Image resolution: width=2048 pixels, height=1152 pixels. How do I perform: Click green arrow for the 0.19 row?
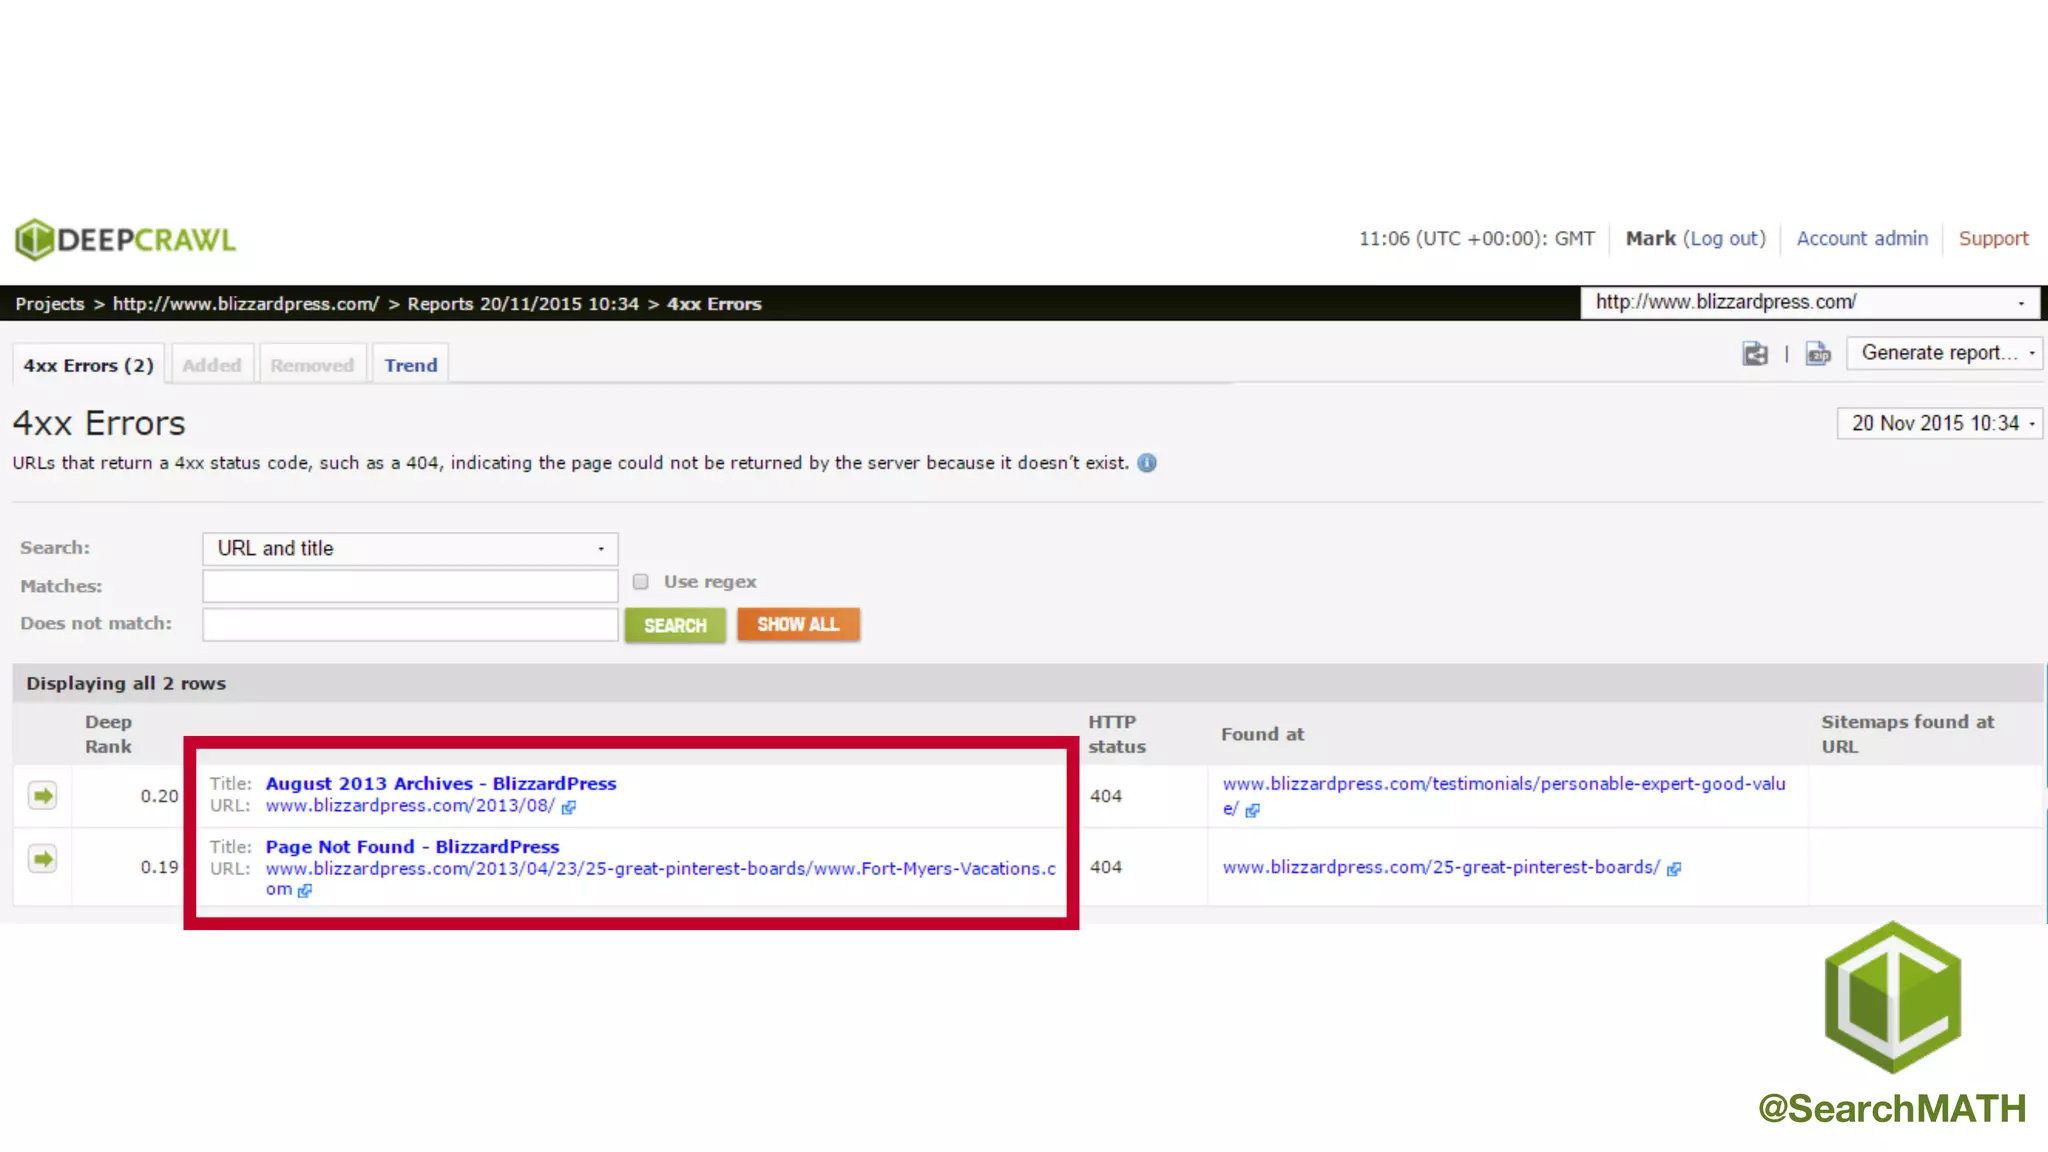[x=42, y=859]
